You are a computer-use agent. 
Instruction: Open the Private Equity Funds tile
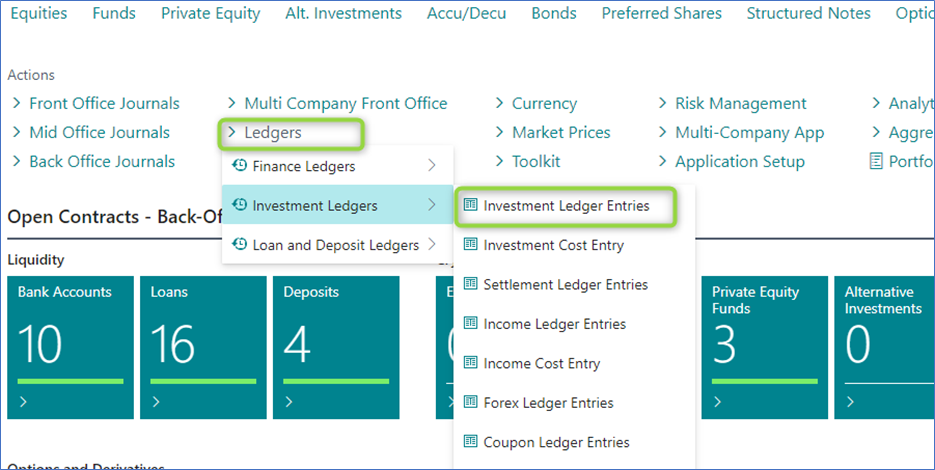[764, 347]
